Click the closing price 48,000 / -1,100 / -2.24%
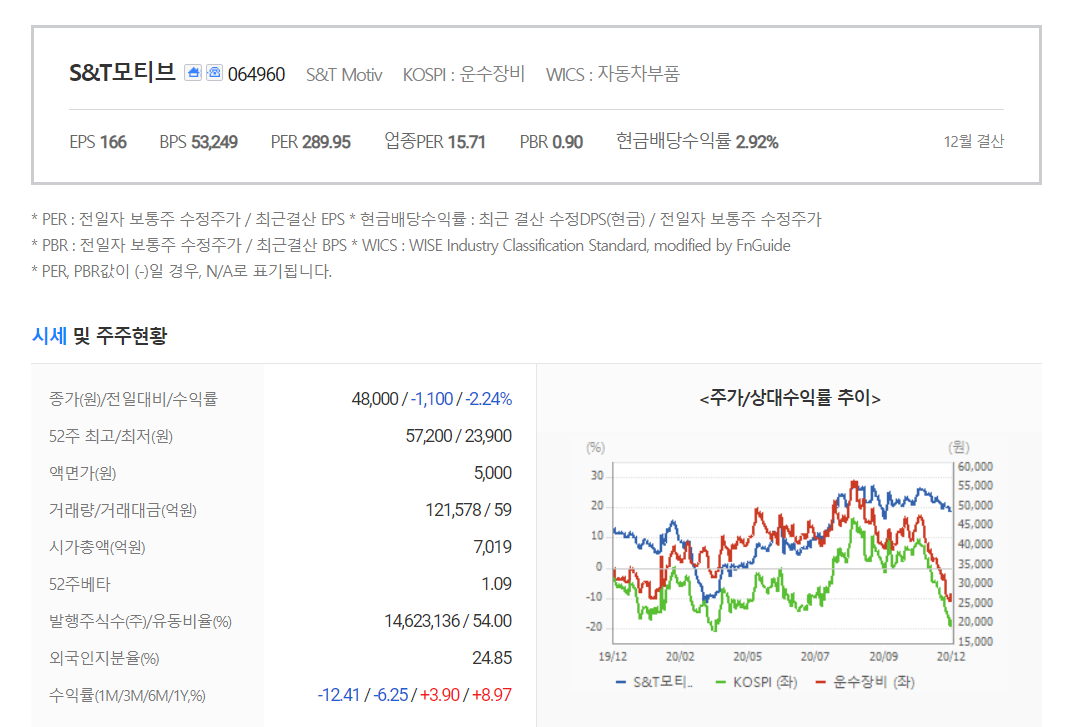 (432, 398)
